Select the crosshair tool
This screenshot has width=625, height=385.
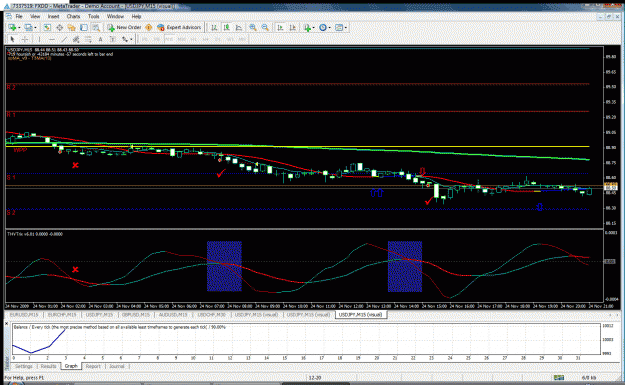click(x=25, y=39)
